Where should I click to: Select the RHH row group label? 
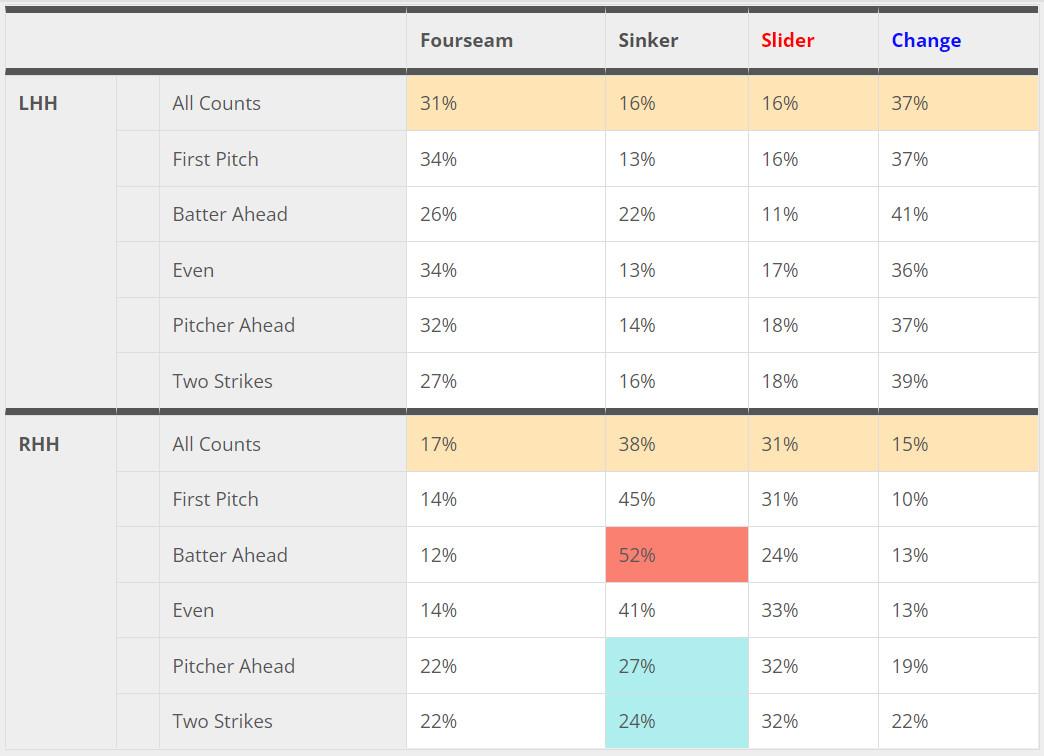click(39, 444)
